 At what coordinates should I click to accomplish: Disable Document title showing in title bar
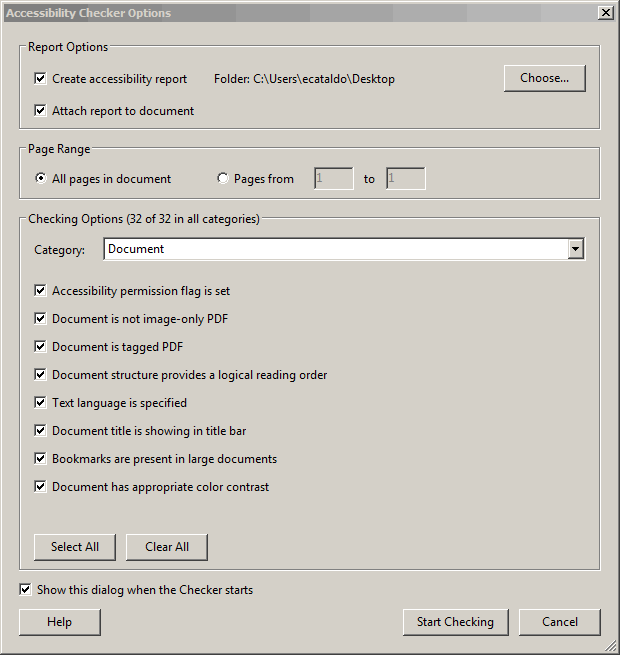pyautogui.click(x=41, y=431)
